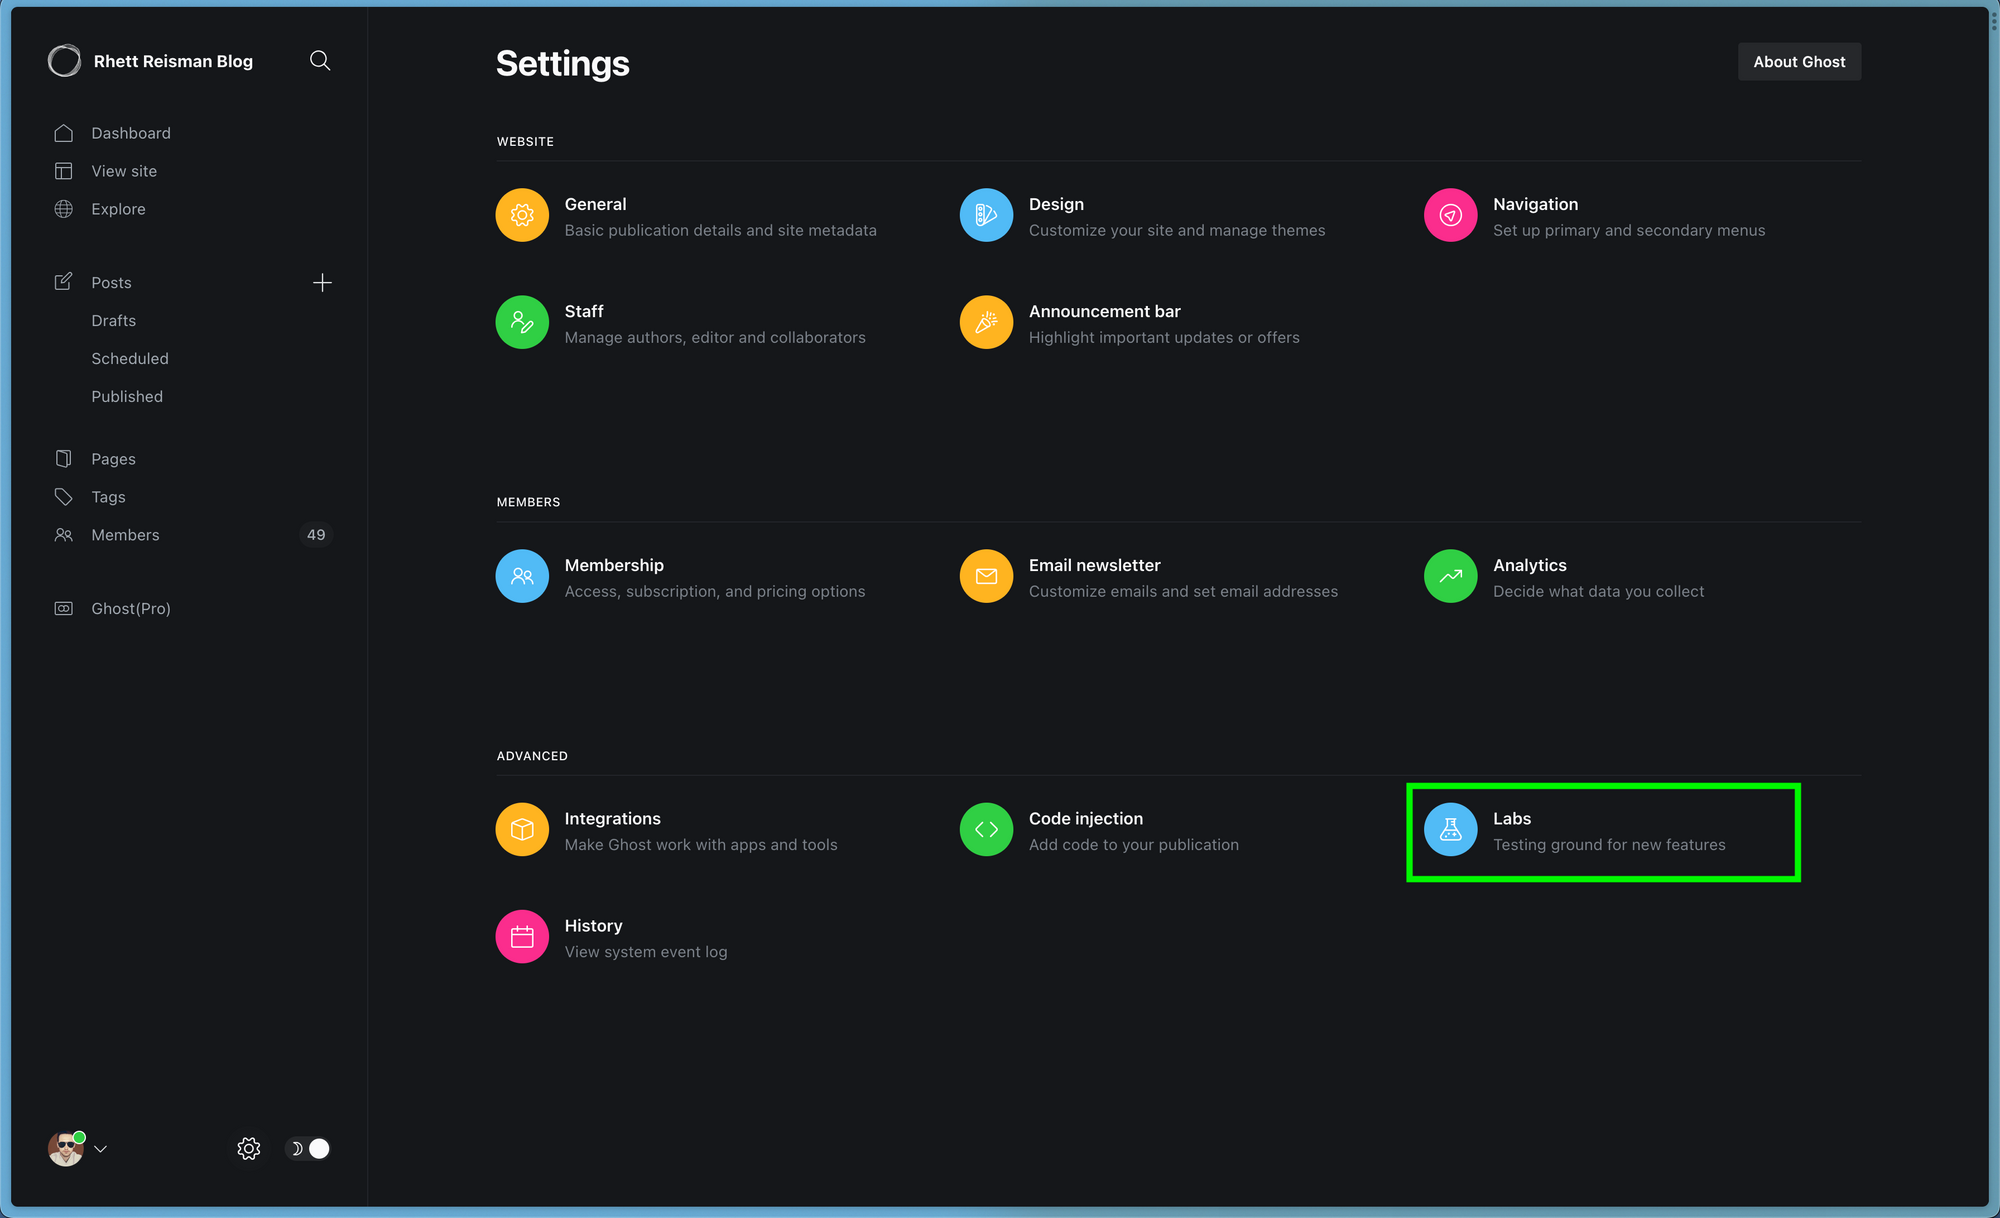The width and height of the screenshot is (2000, 1218).
Task: Open settings gear icon bottom left
Action: pyautogui.click(x=249, y=1148)
